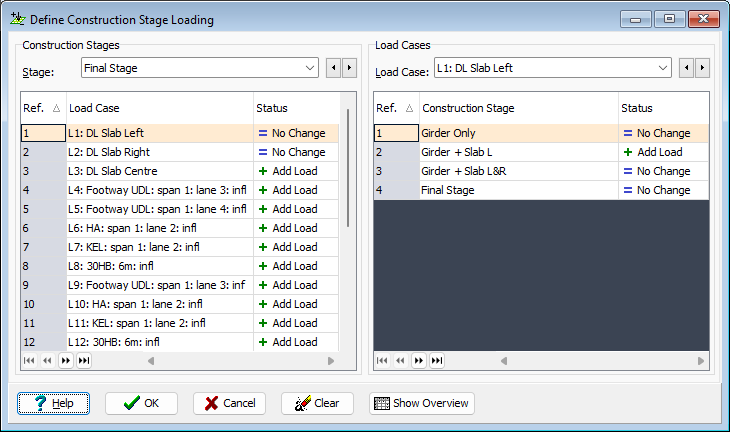The image size is (730, 432).
Task: Open the Show Overview window
Action: (422, 403)
